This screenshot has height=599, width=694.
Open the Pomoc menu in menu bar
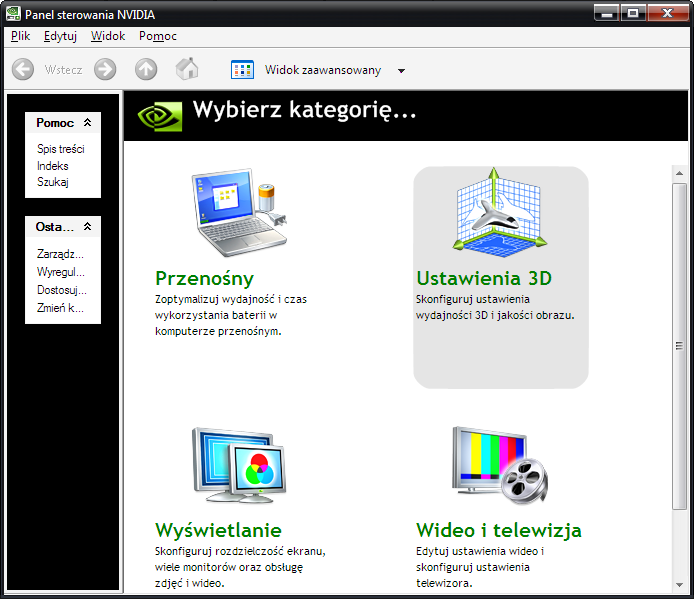tap(158, 36)
